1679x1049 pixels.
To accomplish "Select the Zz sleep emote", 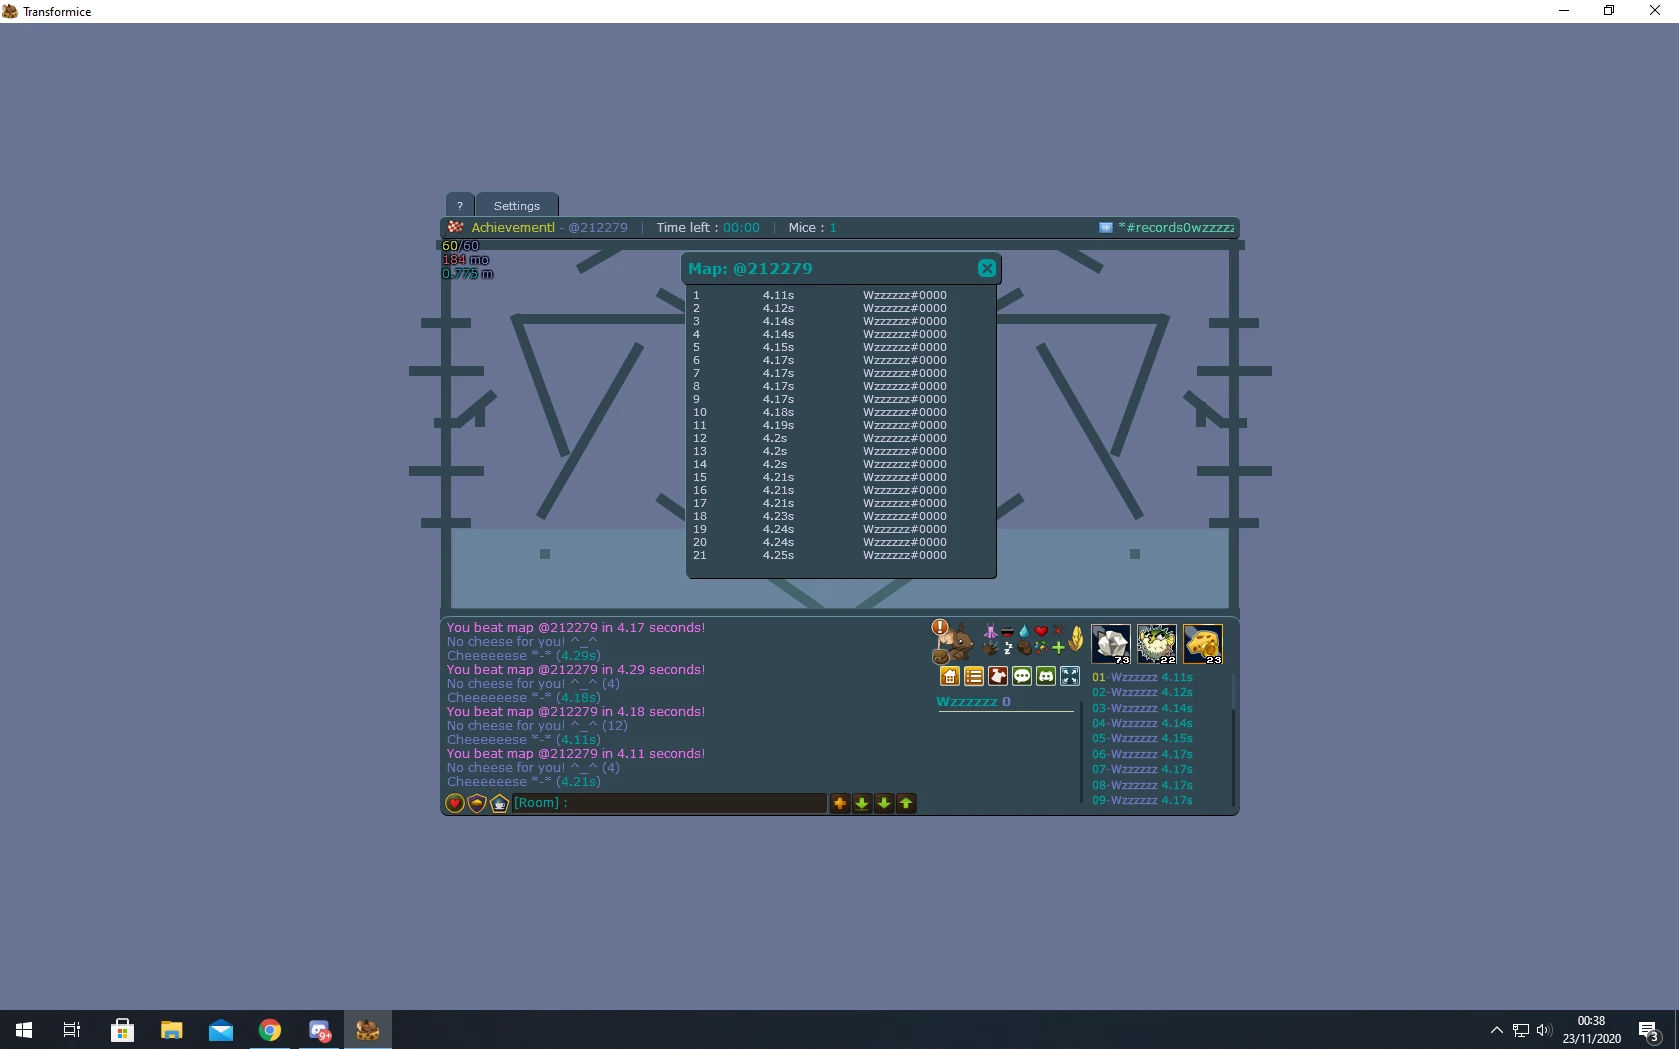I will click(1008, 648).
